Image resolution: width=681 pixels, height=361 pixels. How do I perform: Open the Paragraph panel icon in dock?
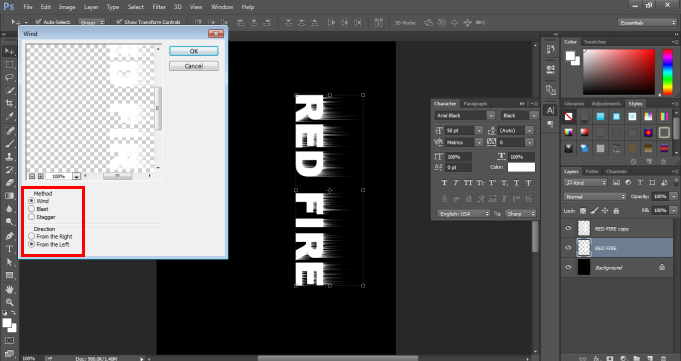(x=550, y=124)
